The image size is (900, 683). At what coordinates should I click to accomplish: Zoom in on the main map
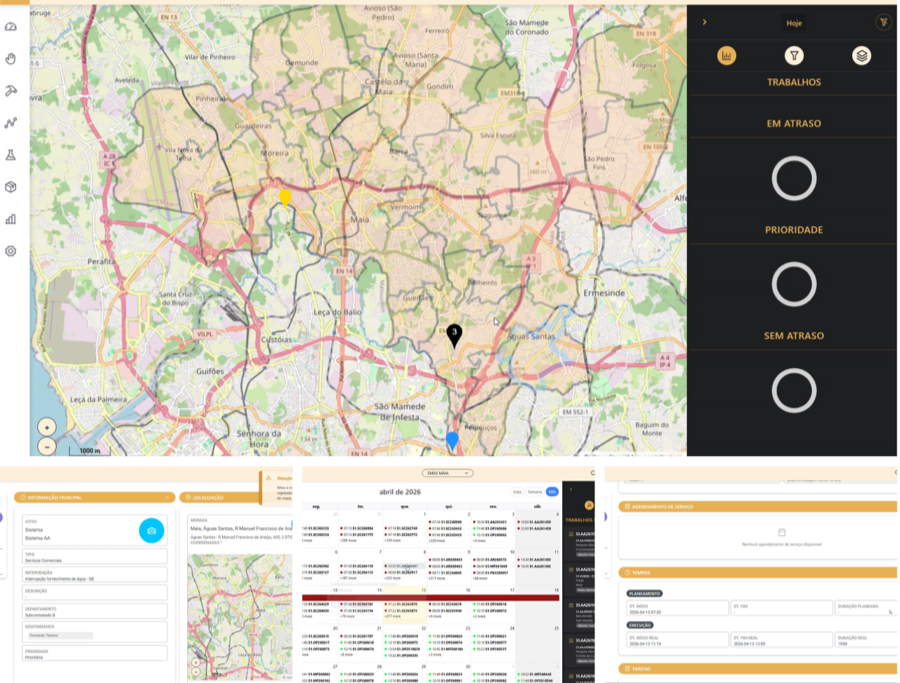(47, 427)
